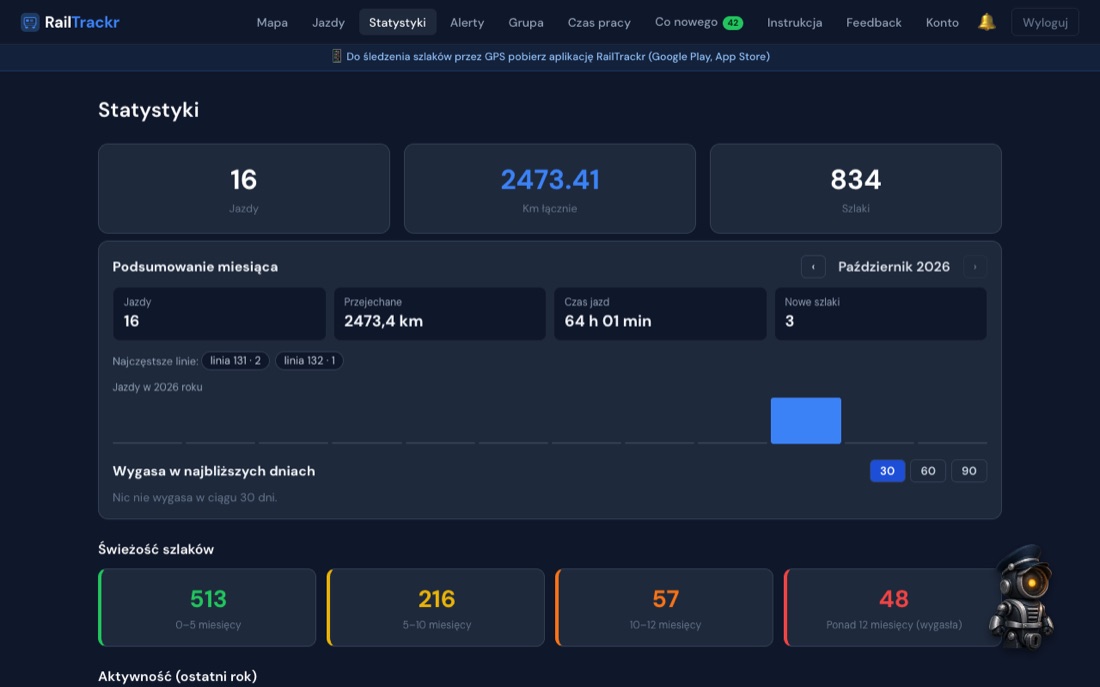Click the RailTrackr logo icon
The height and width of the screenshot is (687, 1100).
pyautogui.click(x=29, y=22)
